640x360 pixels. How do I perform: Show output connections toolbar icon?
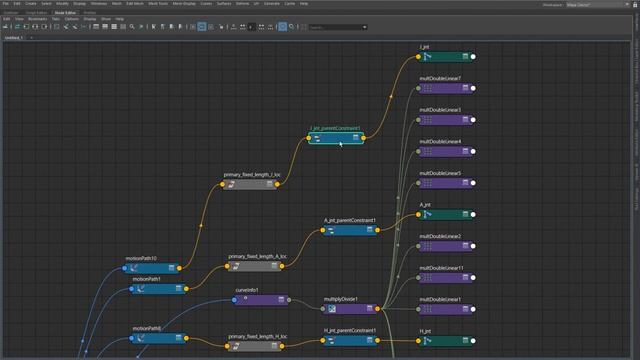[x=44, y=27]
